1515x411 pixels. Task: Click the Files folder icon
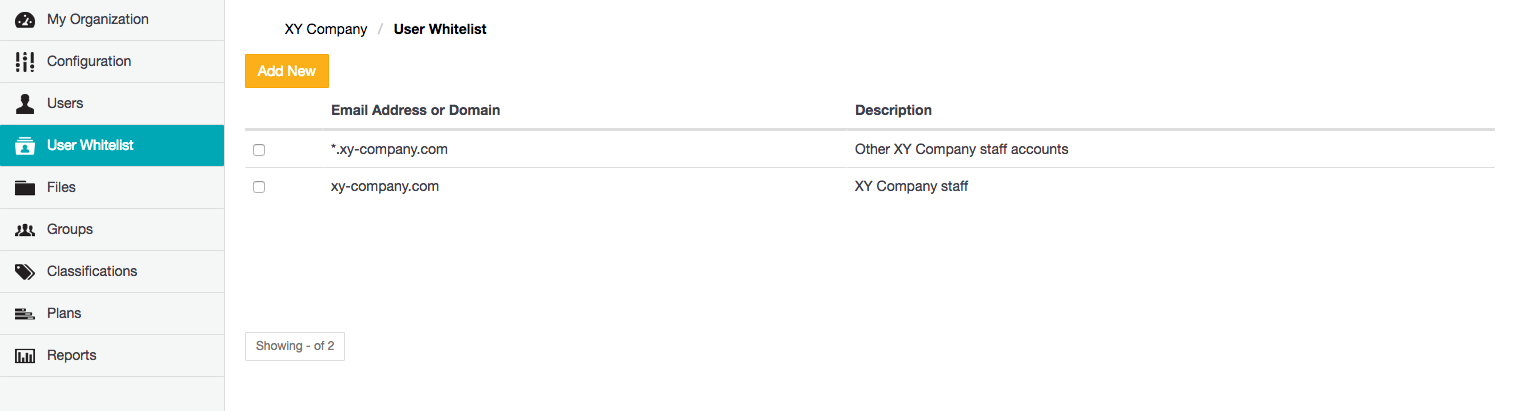click(26, 188)
